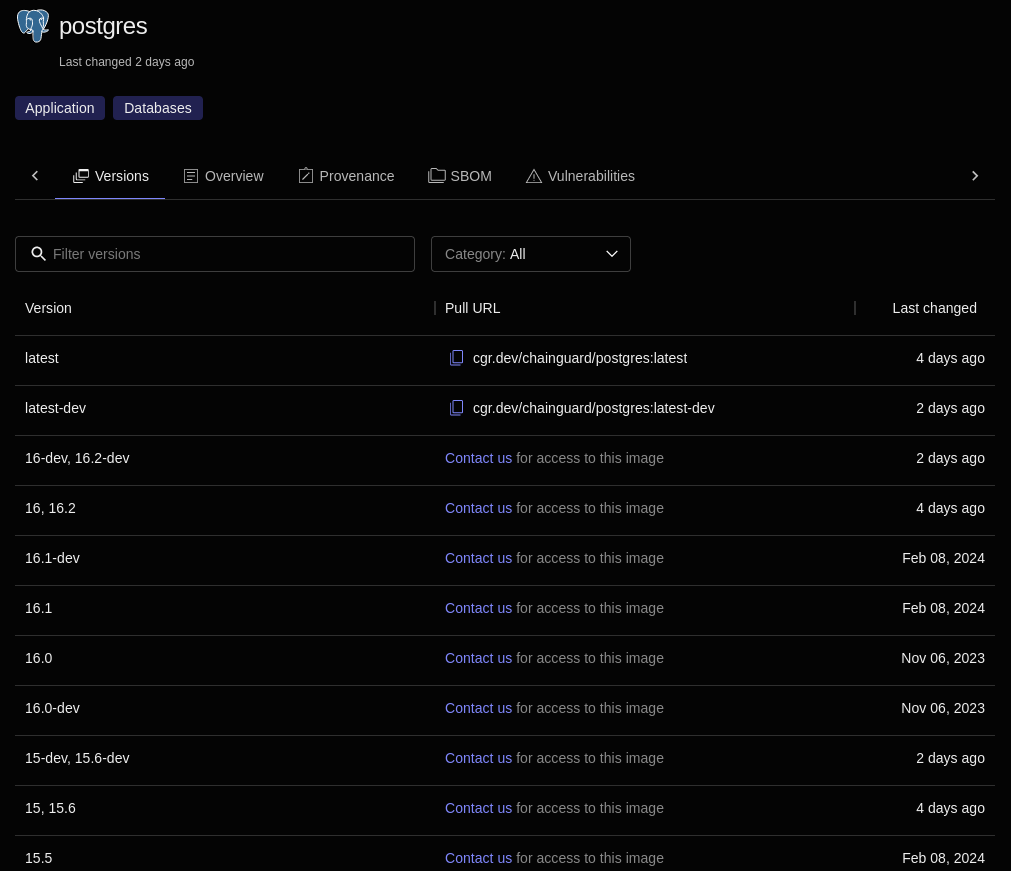Image resolution: width=1011 pixels, height=871 pixels.
Task: Click the Versions layers icon
Action: (81, 175)
